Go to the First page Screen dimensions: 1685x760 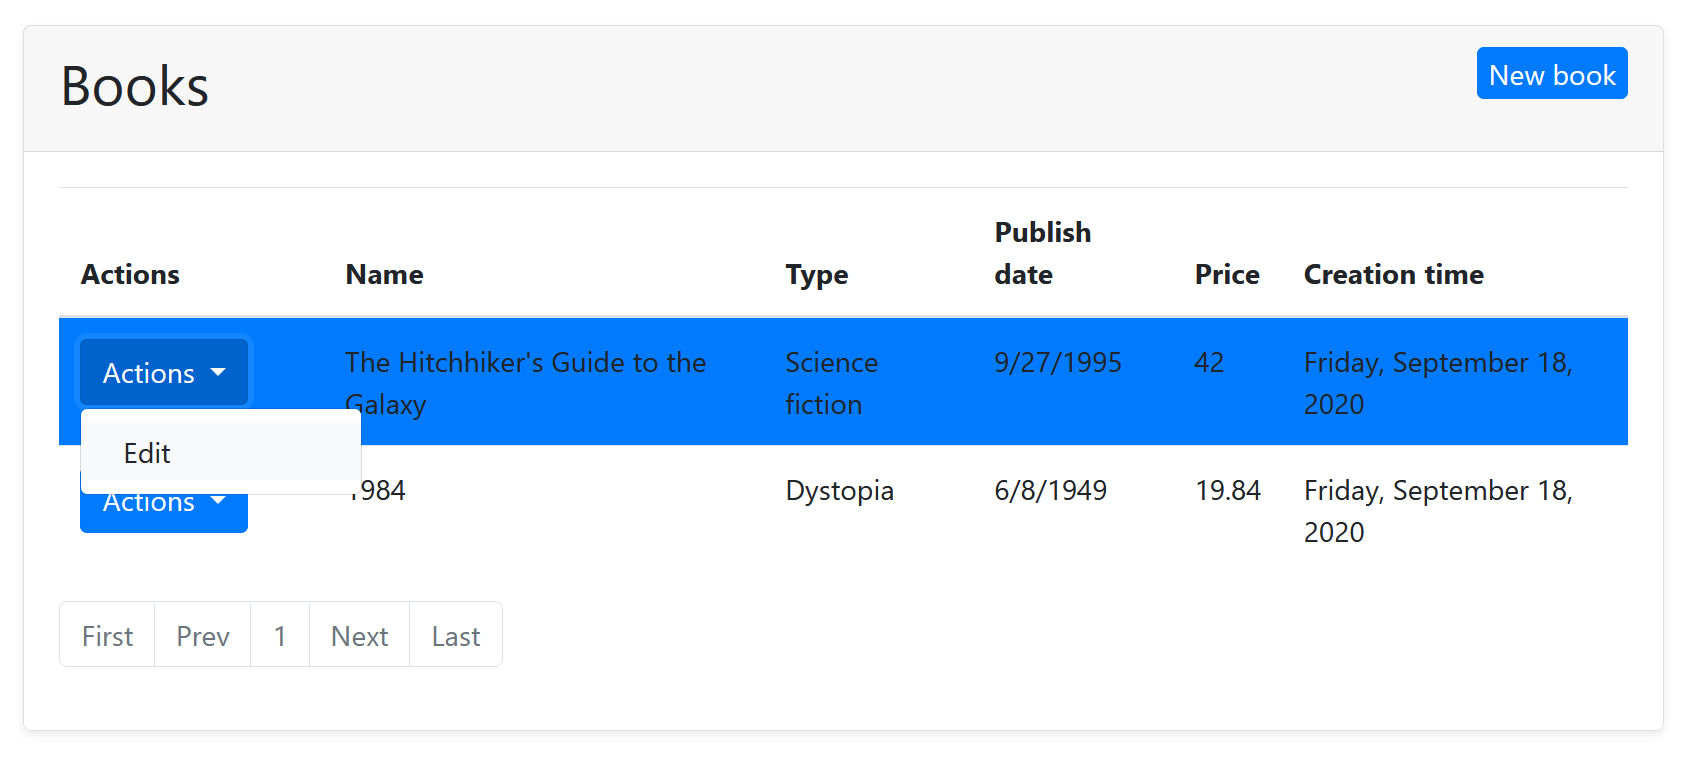pyautogui.click(x=107, y=635)
